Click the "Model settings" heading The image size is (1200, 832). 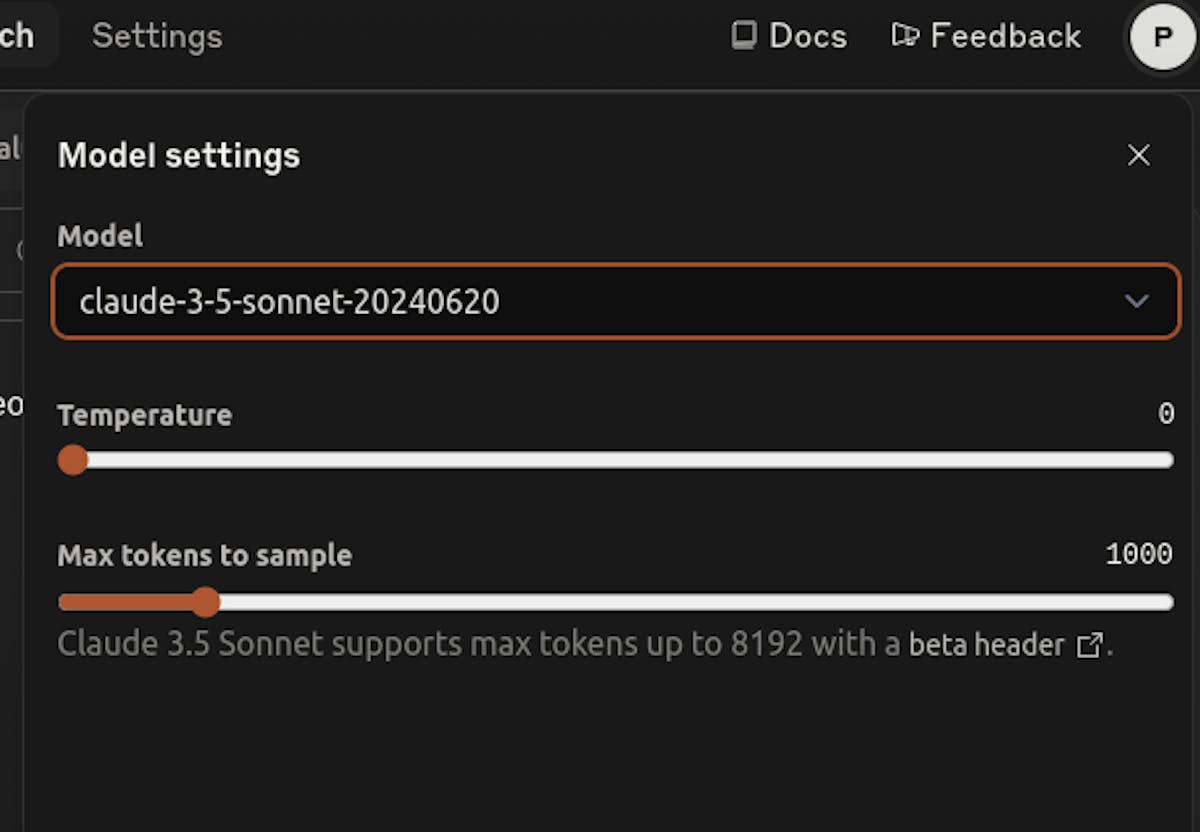click(x=179, y=156)
